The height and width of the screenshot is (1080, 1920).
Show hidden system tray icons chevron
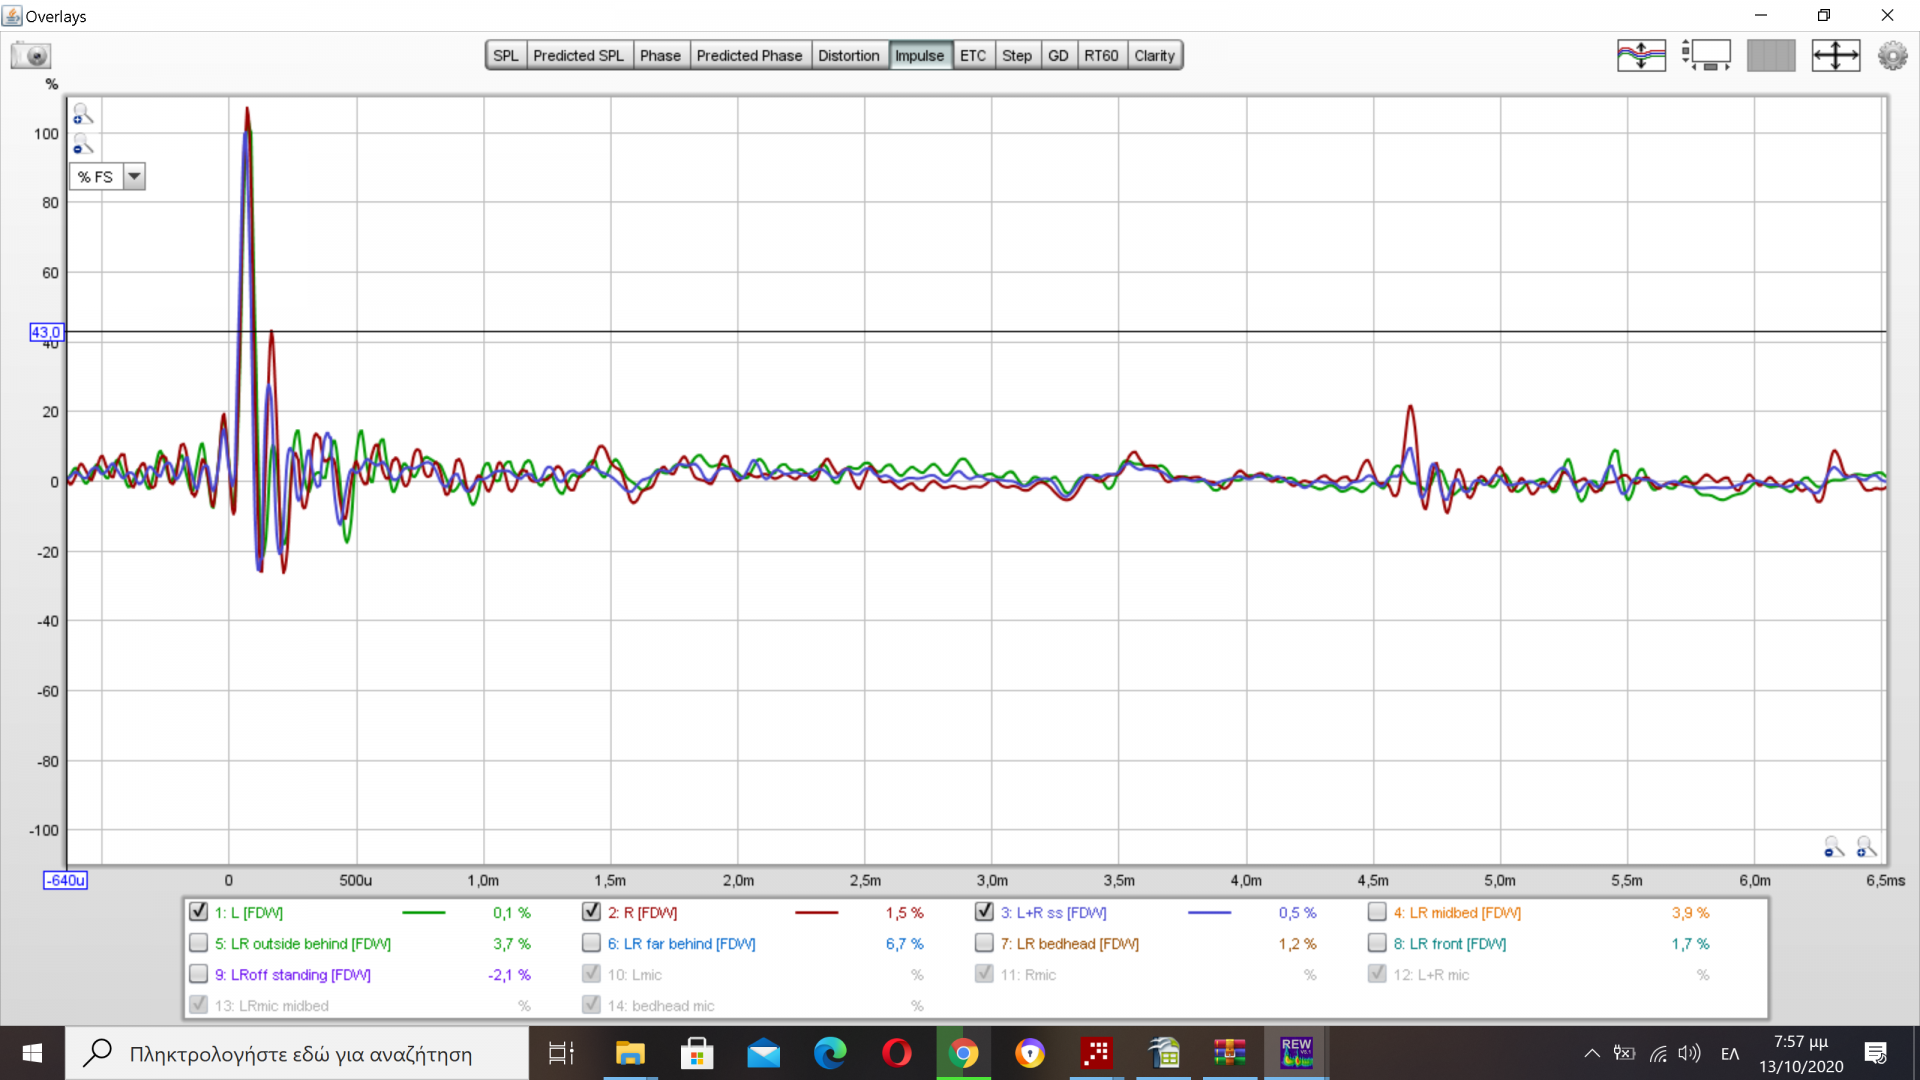(1591, 1053)
